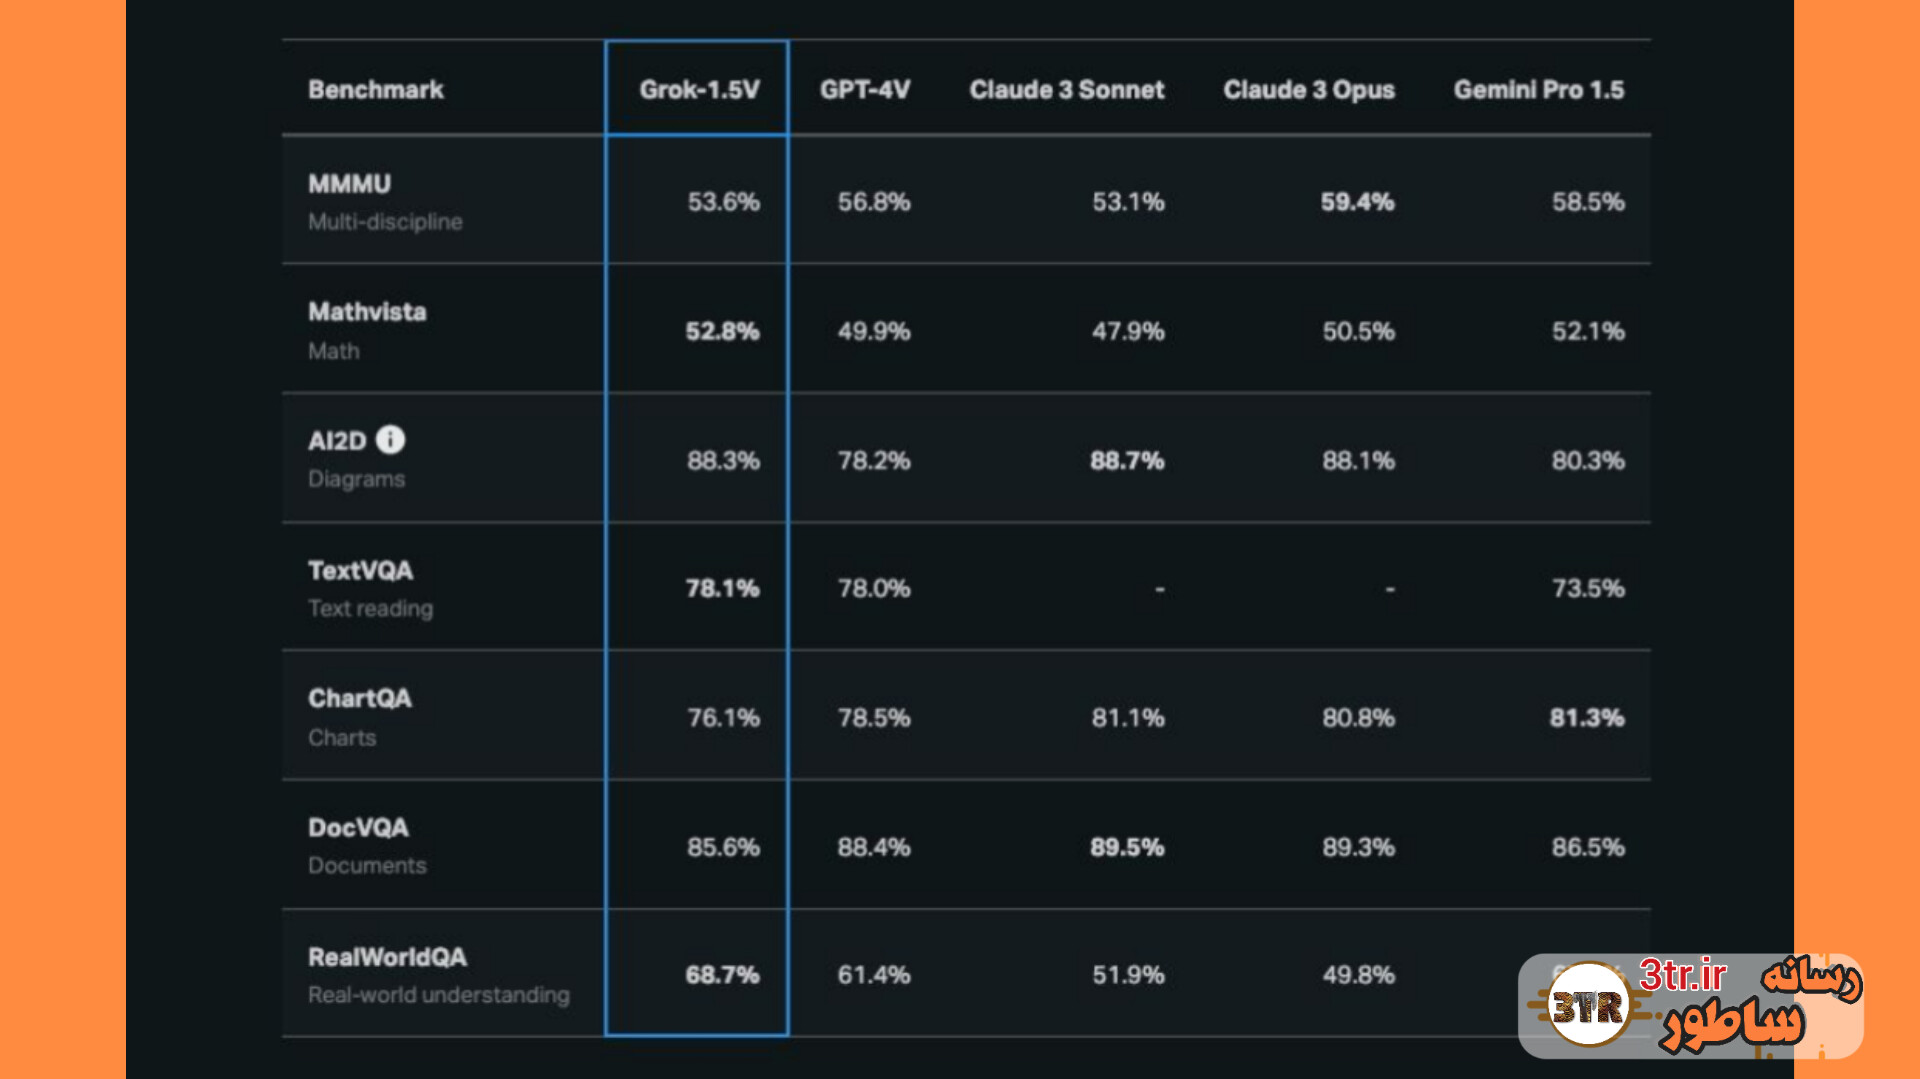Image resolution: width=1920 pixels, height=1079 pixels.
Task: Click the Claude 3 Opus header
Action: click(1309, 90)
